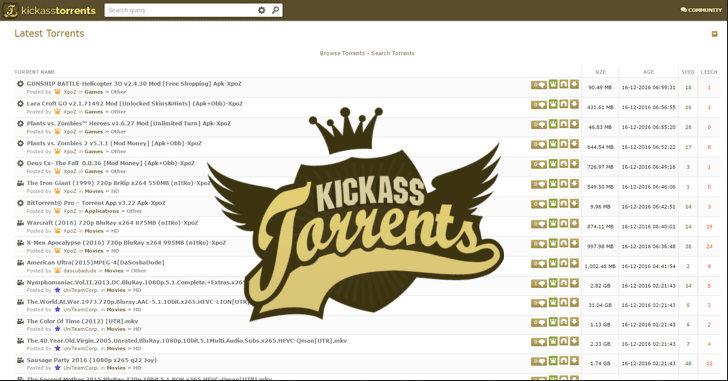Open magnet link for GUNSHIP BATTLE-Helicopter 3D
728x381 pixels.
tap(564, 84)
